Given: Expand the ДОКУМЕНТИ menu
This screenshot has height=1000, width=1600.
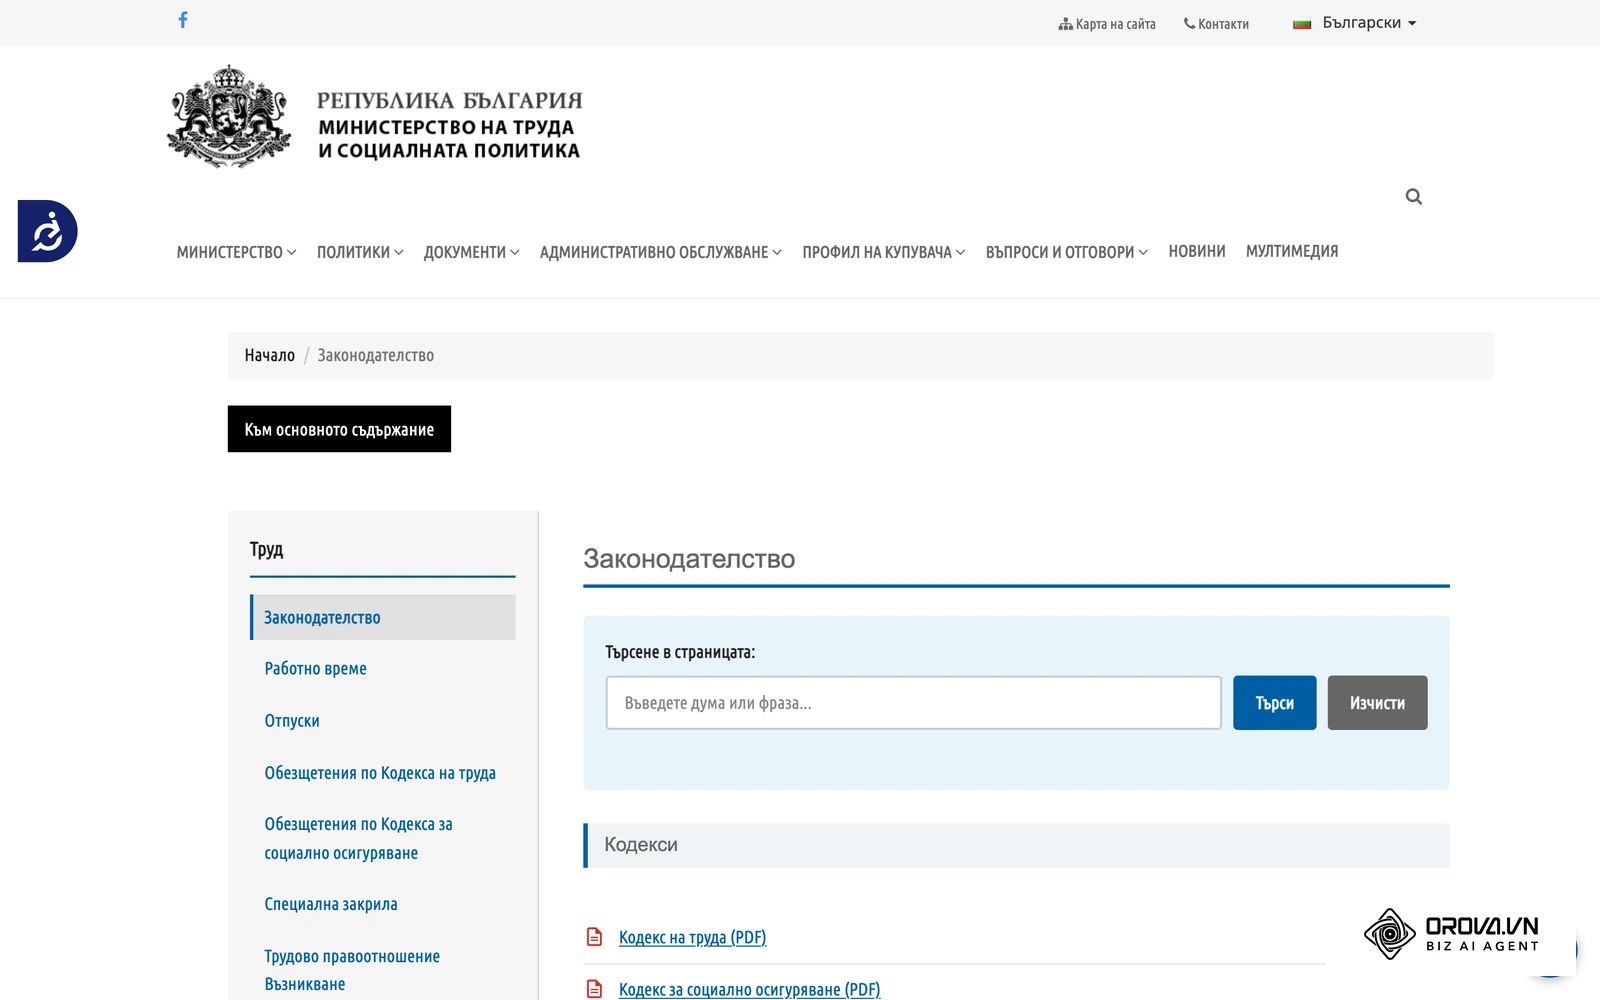Looking at the screenshot, I should [471, 252].
